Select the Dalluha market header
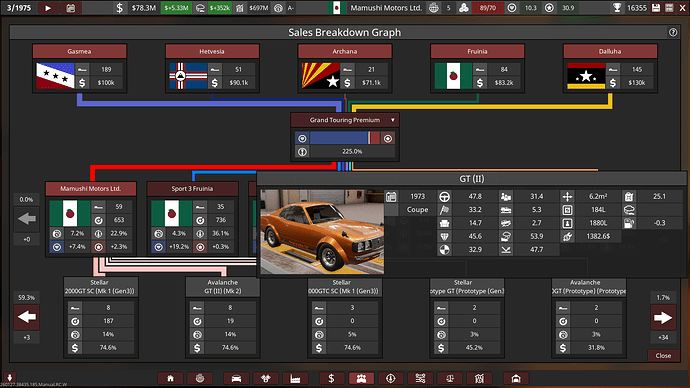Viewport: 690px width, 388px height. click(610, 51)
